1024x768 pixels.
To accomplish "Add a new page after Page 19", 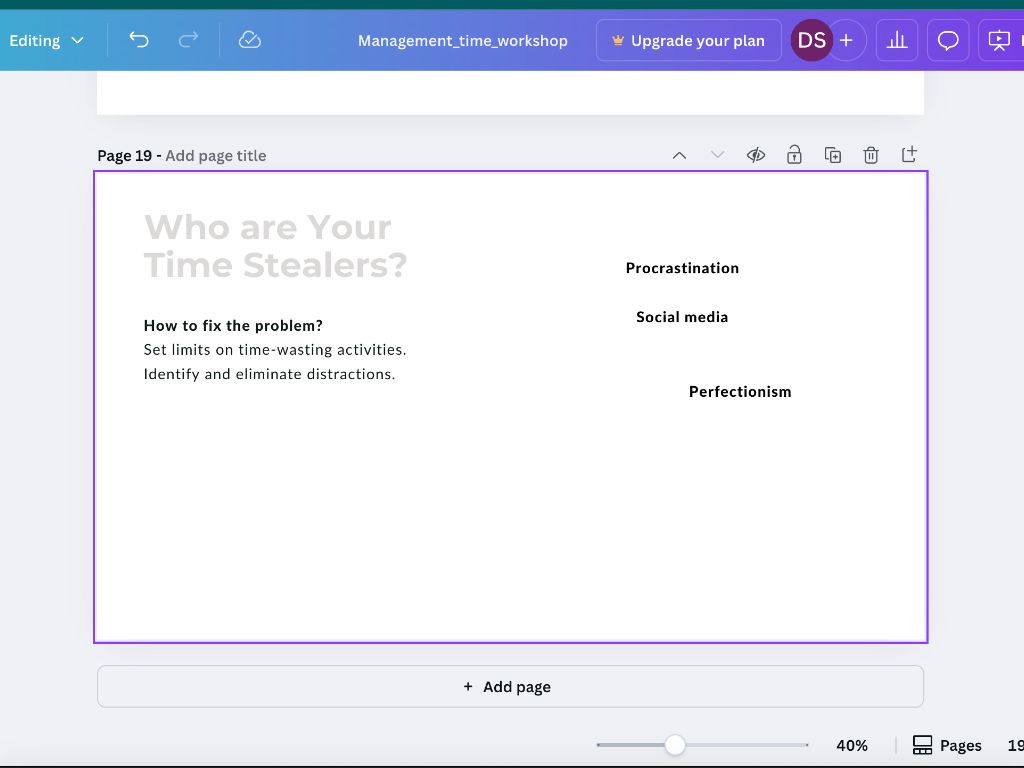I will pos(909,155).
